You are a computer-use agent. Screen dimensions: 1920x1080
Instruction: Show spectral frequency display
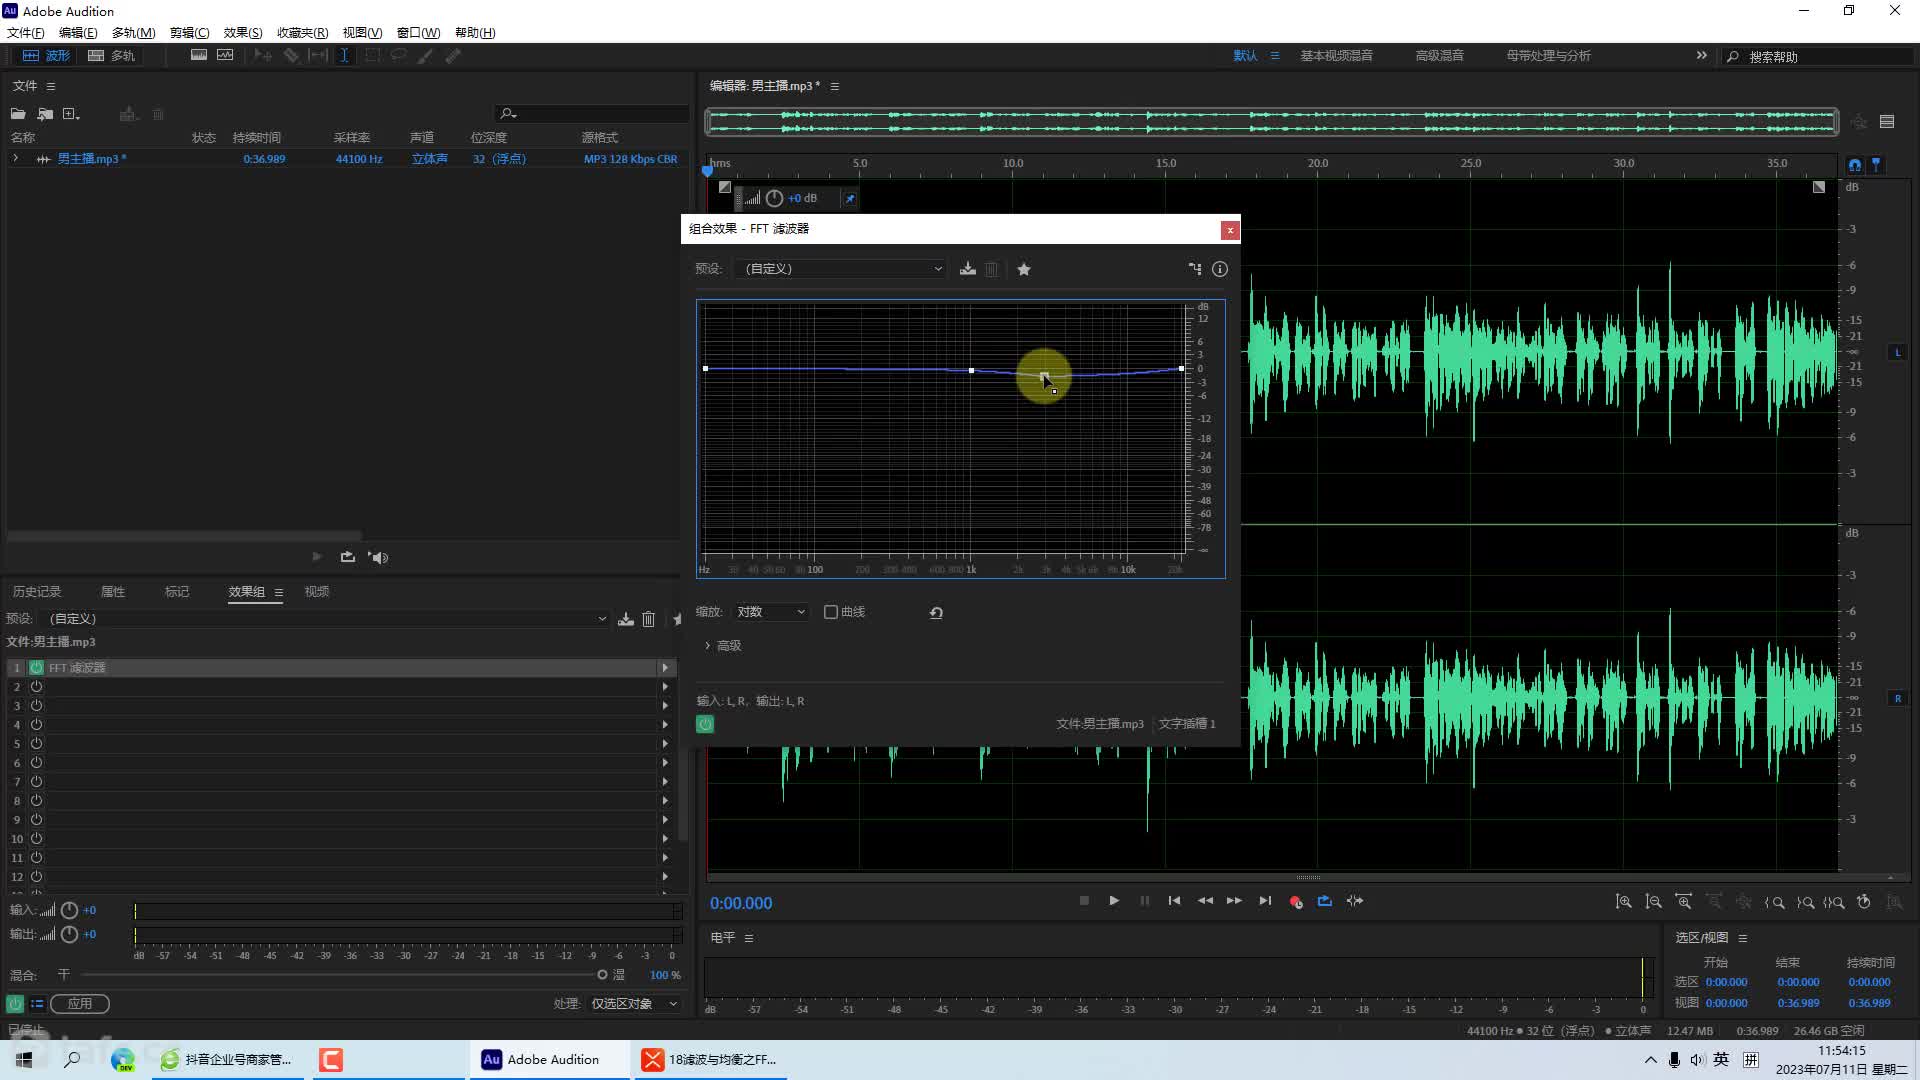coord(199,56)
